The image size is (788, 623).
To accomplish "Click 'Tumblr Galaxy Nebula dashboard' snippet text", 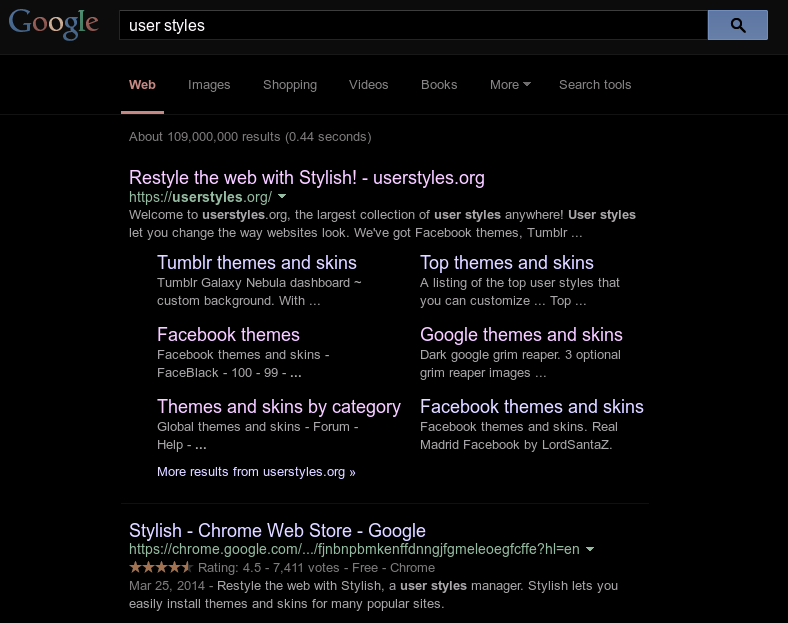I will 259,291.
